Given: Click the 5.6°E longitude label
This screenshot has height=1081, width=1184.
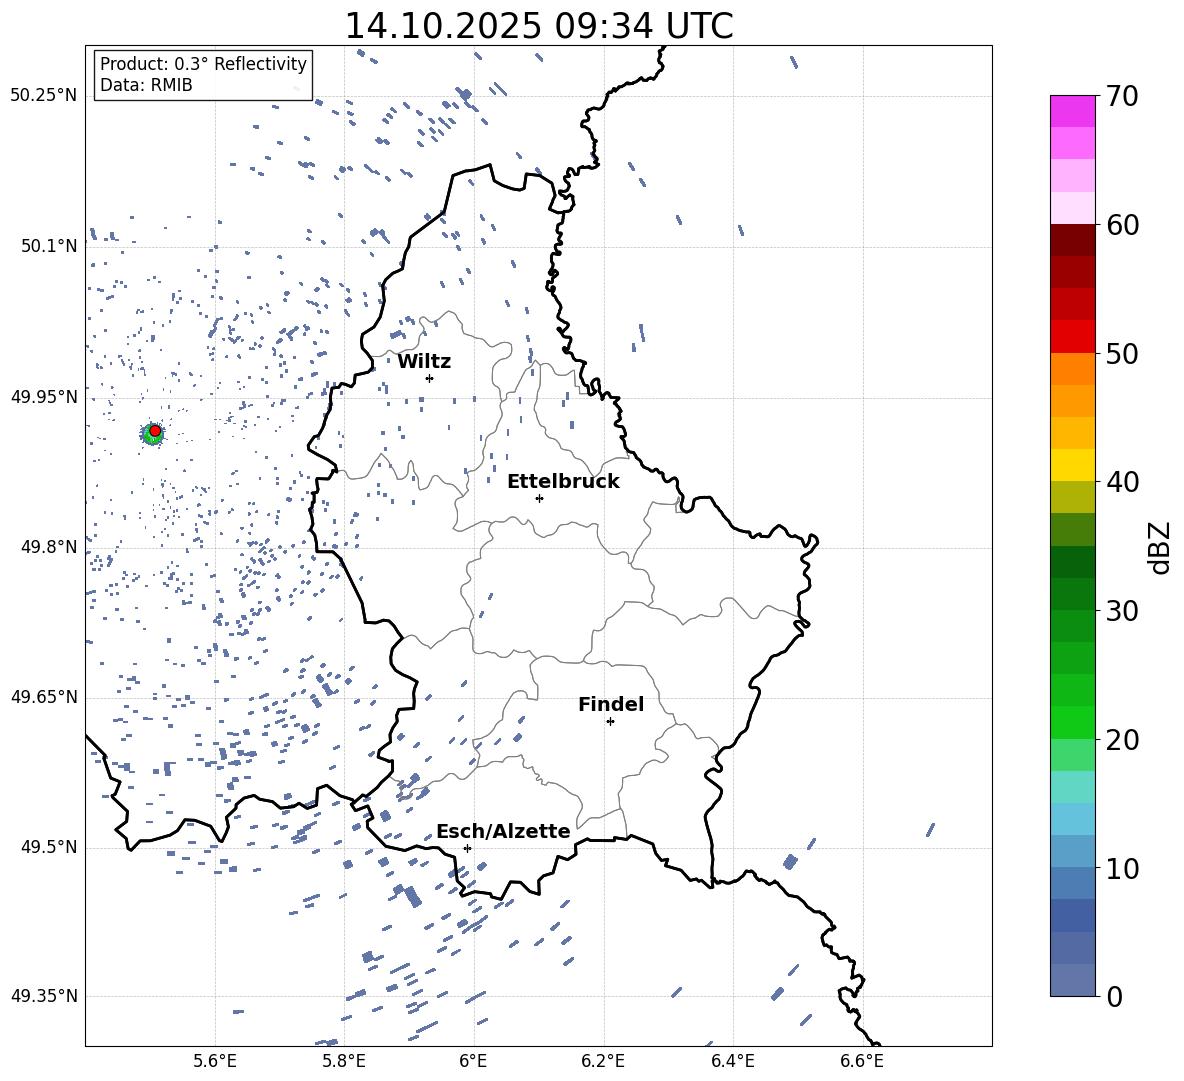Looking at the screenshot, I should click(x=215, y=1061).
